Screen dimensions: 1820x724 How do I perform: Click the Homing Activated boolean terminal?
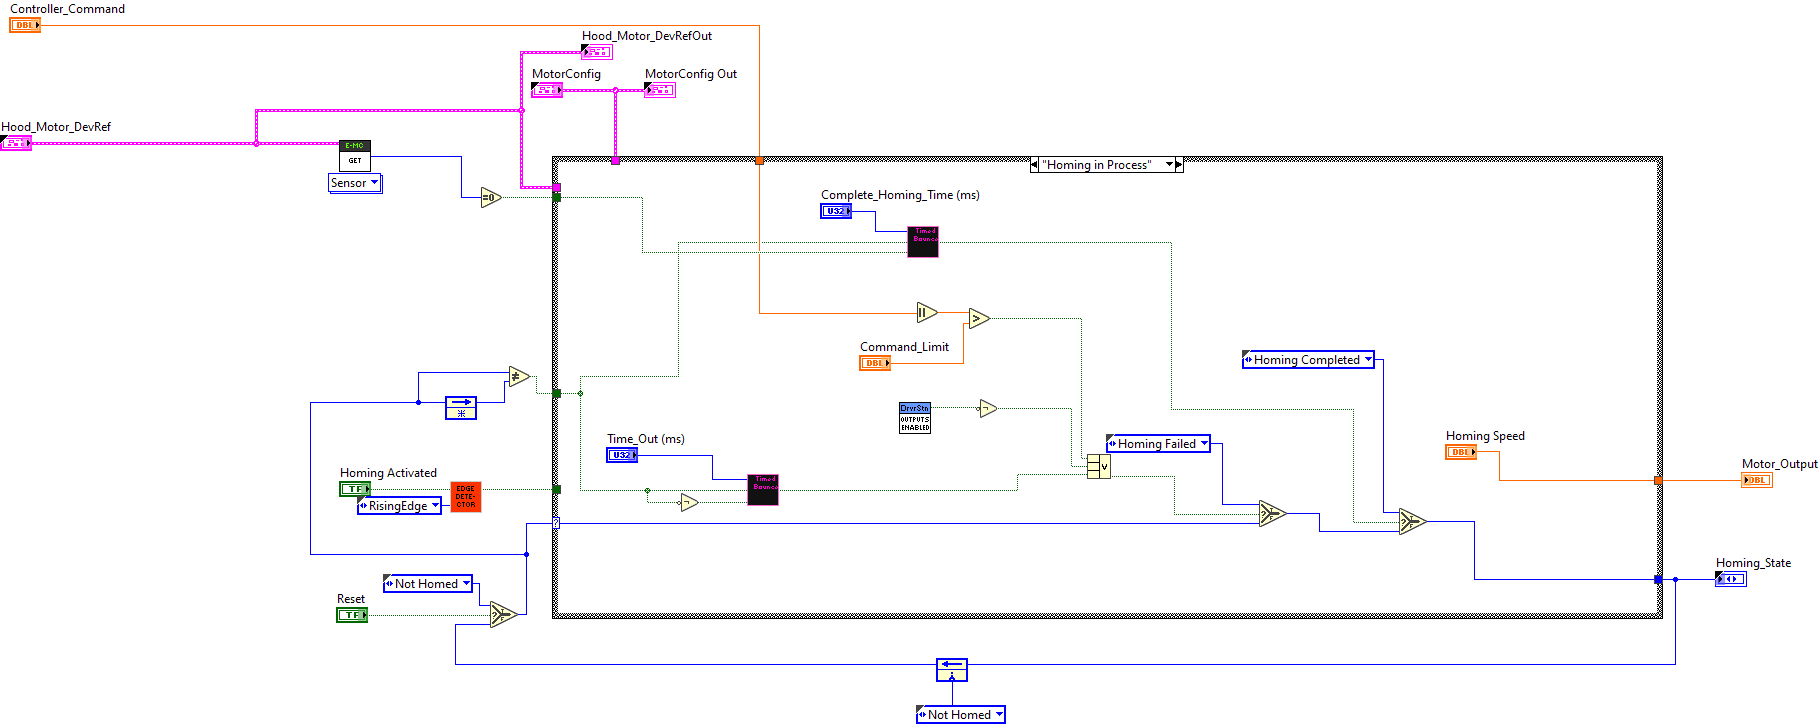point(354,489)
